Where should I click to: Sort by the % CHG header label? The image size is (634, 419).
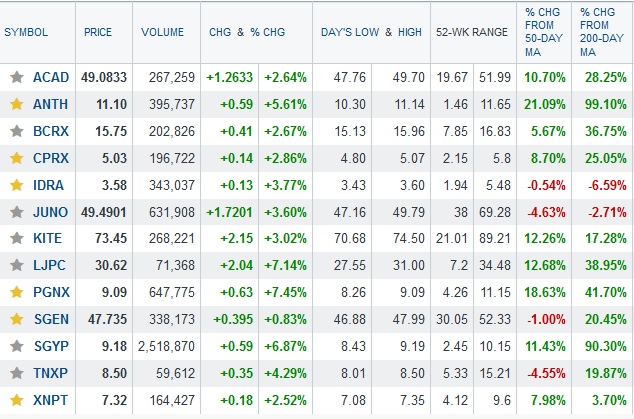tap(268, 32)
